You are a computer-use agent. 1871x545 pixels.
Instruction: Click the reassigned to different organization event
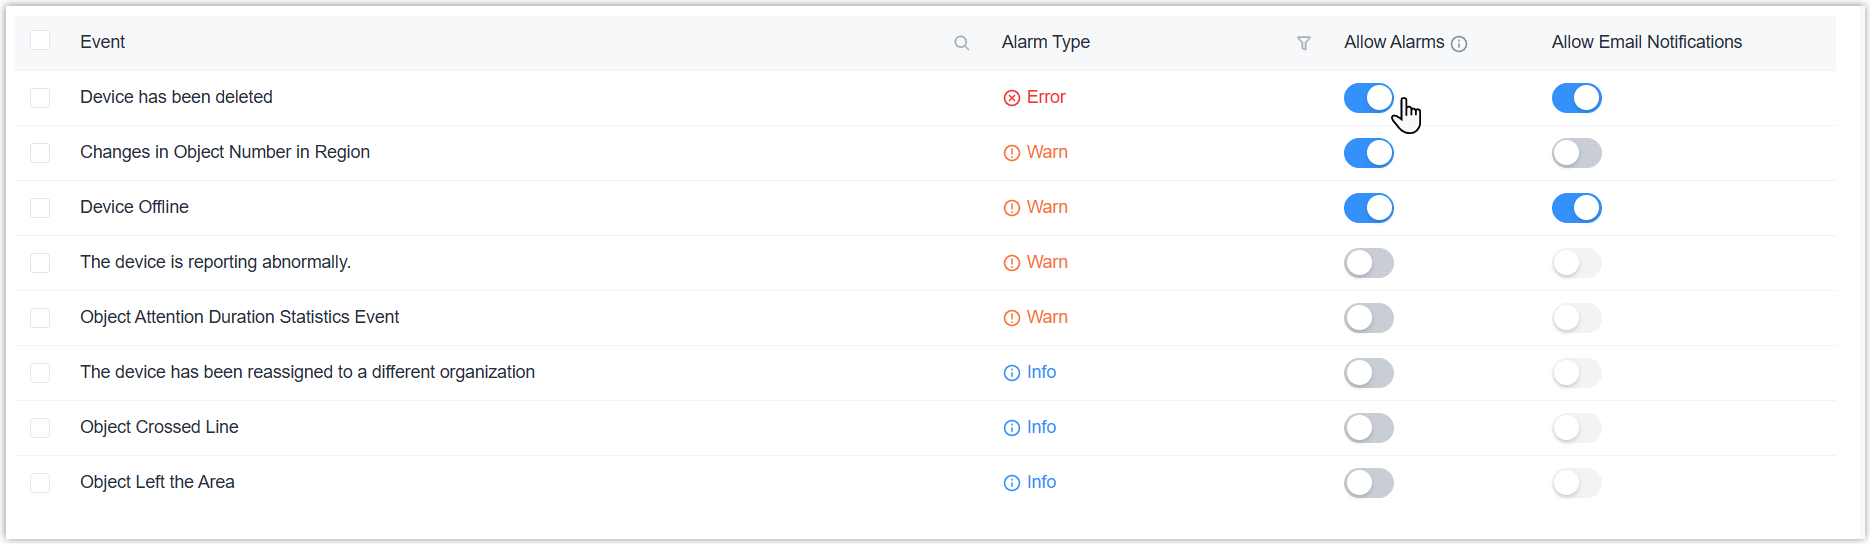point(307,372)
